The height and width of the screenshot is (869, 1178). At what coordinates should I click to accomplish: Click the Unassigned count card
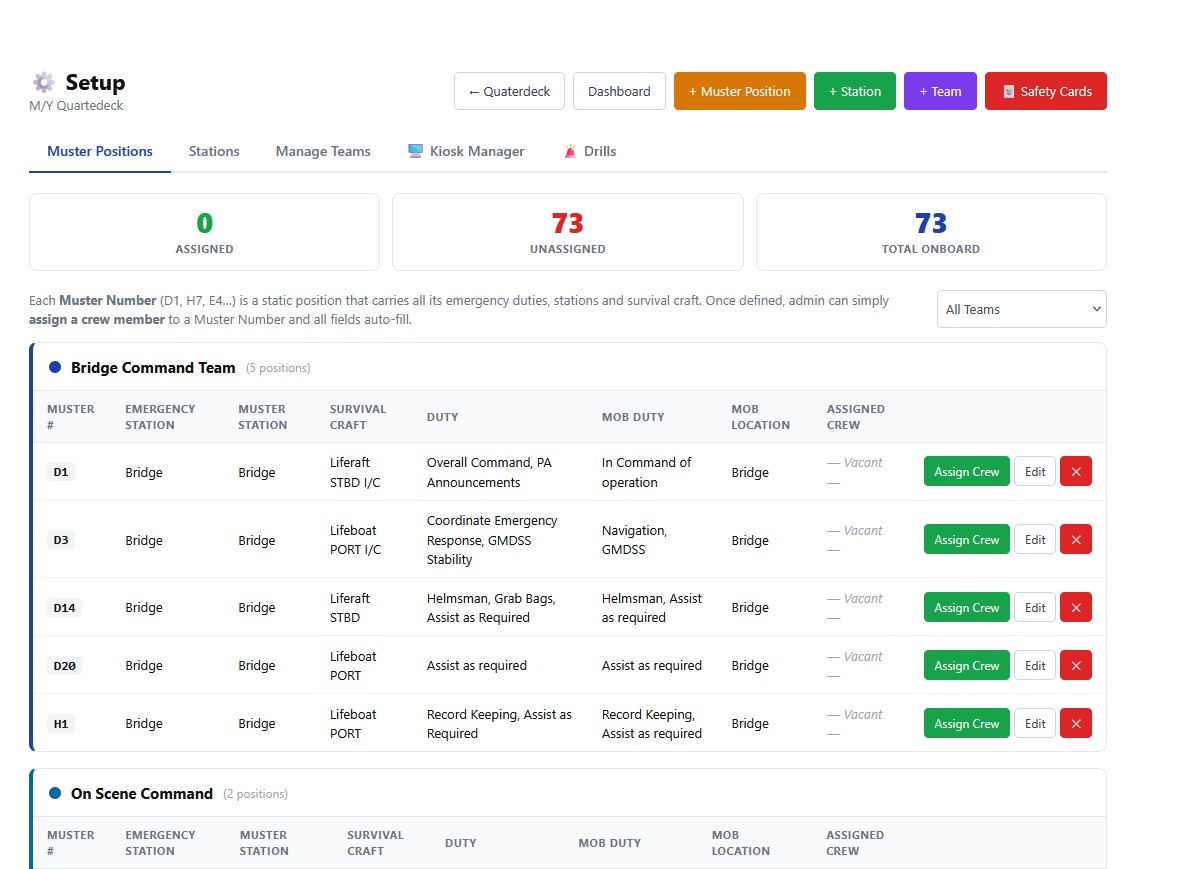point(567,232)
